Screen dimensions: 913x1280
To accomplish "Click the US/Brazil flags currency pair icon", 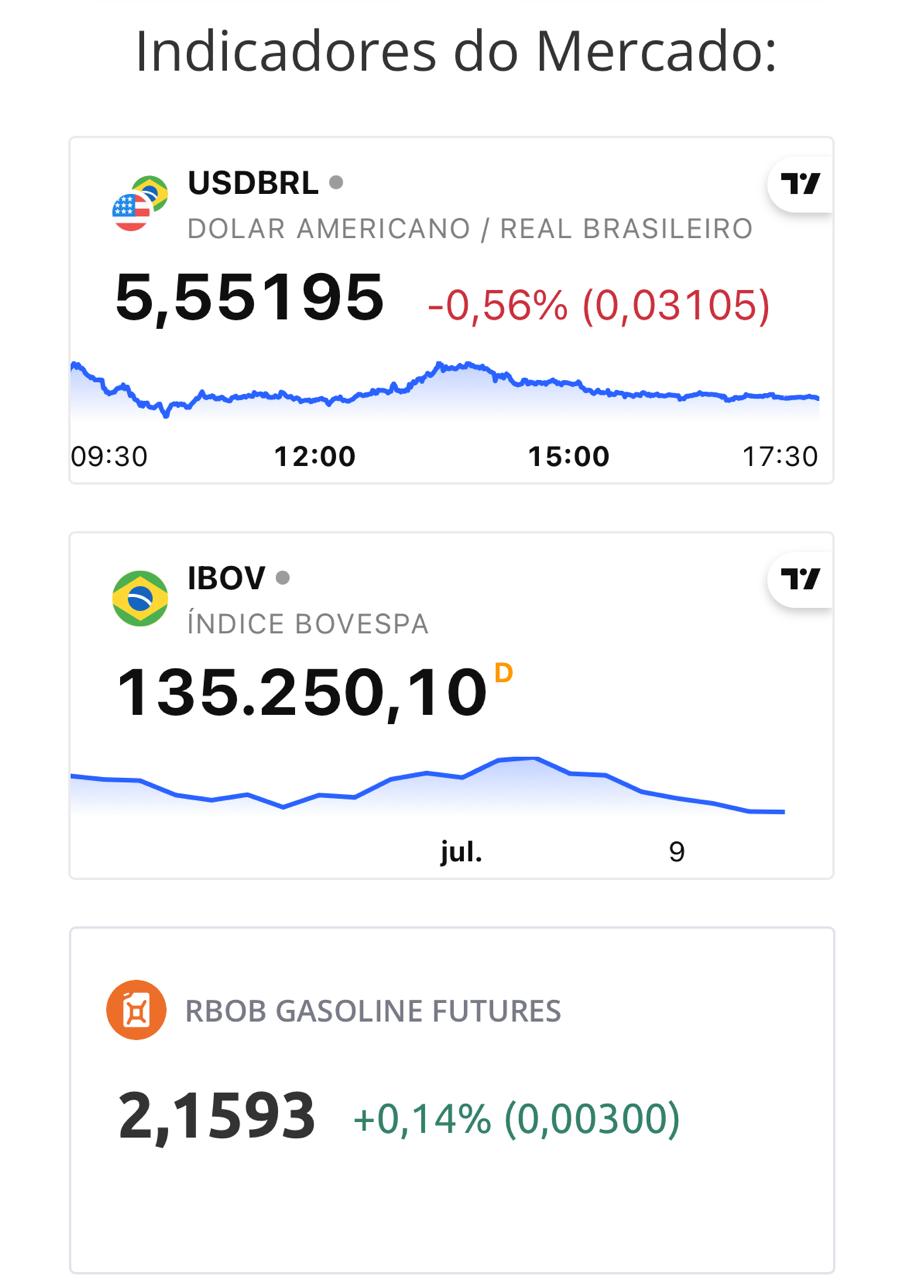I will [139, 204].
